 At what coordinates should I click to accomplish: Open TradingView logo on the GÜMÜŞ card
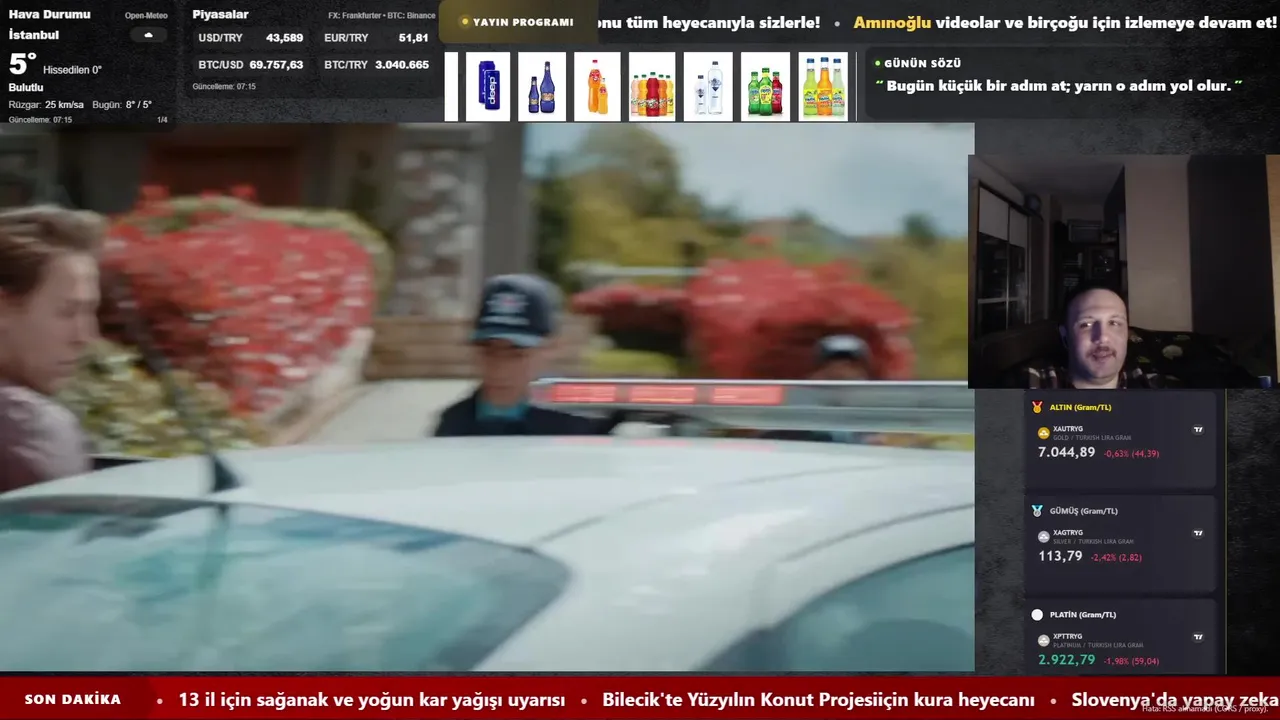coord(1198,533)
